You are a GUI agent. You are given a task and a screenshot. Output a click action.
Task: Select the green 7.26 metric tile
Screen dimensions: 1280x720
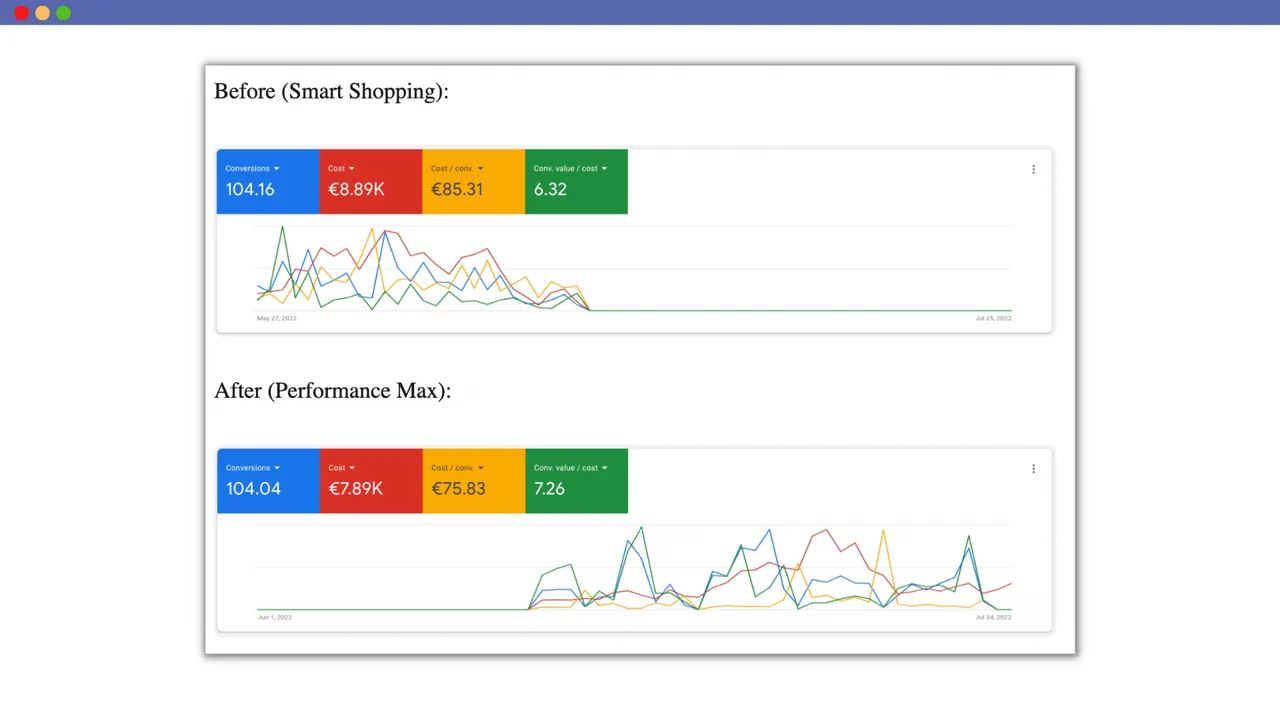[x=576, y=481]
